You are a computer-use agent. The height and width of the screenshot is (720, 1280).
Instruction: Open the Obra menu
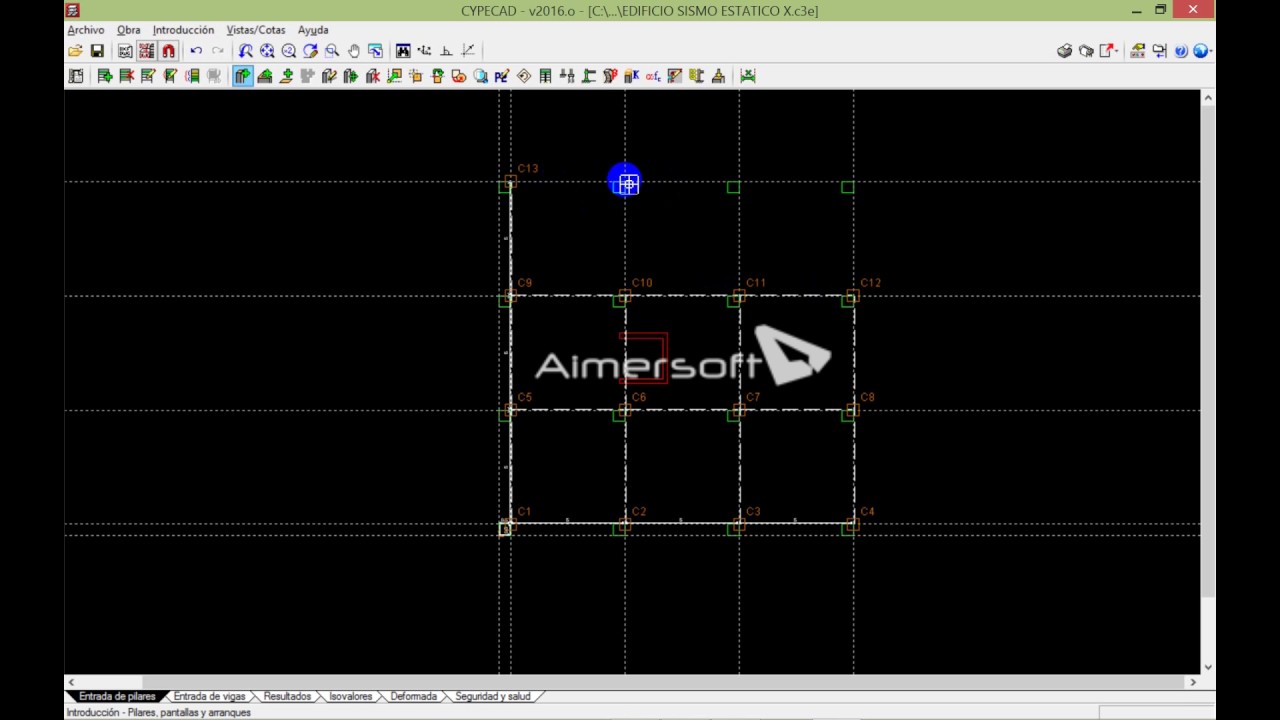tap(129, 30)
